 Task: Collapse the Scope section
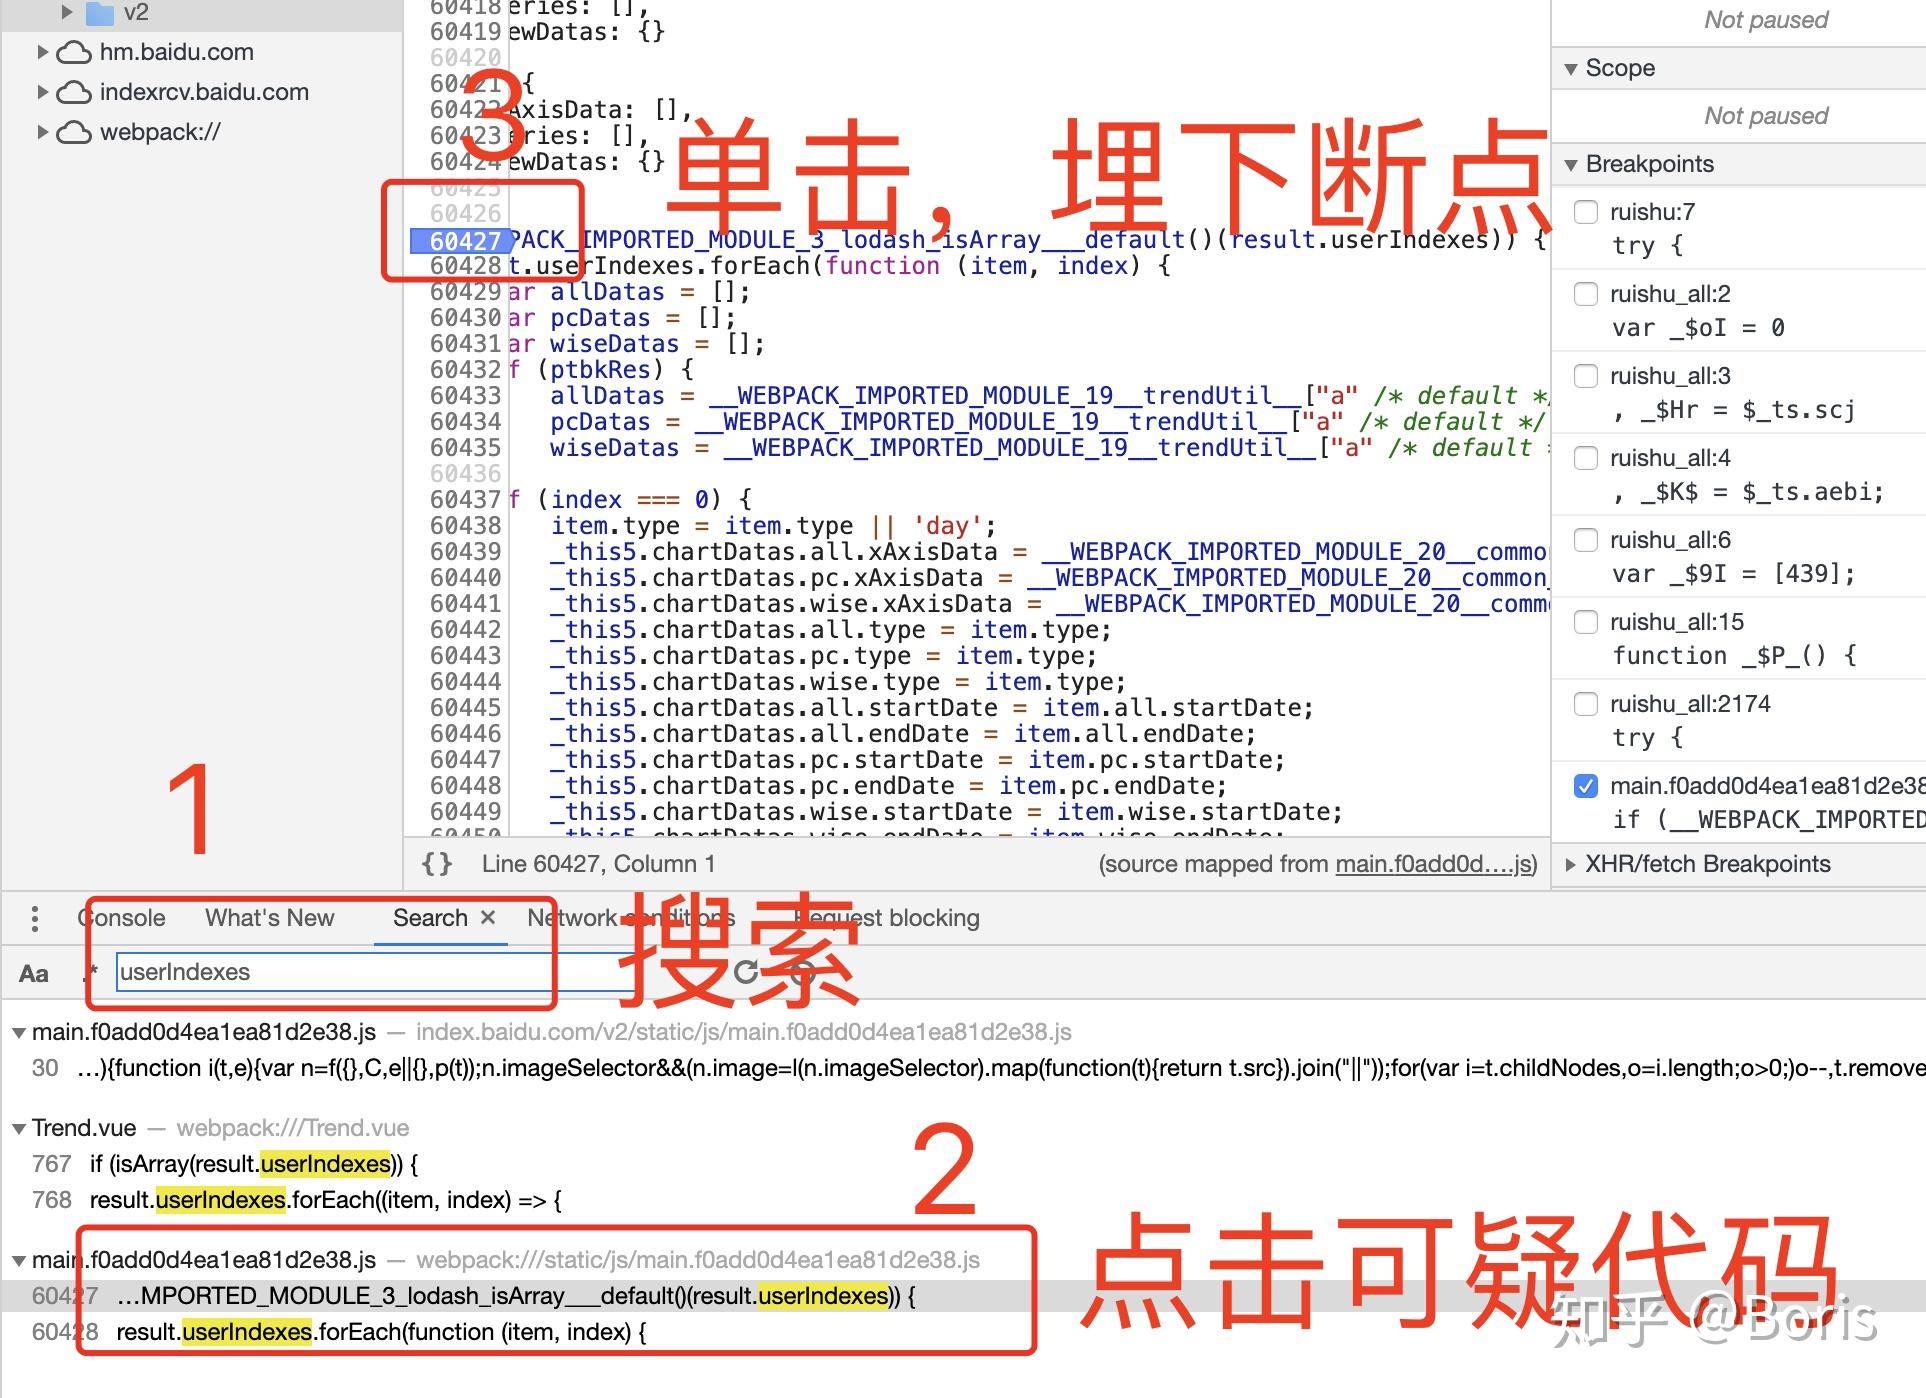point(1572,68)
